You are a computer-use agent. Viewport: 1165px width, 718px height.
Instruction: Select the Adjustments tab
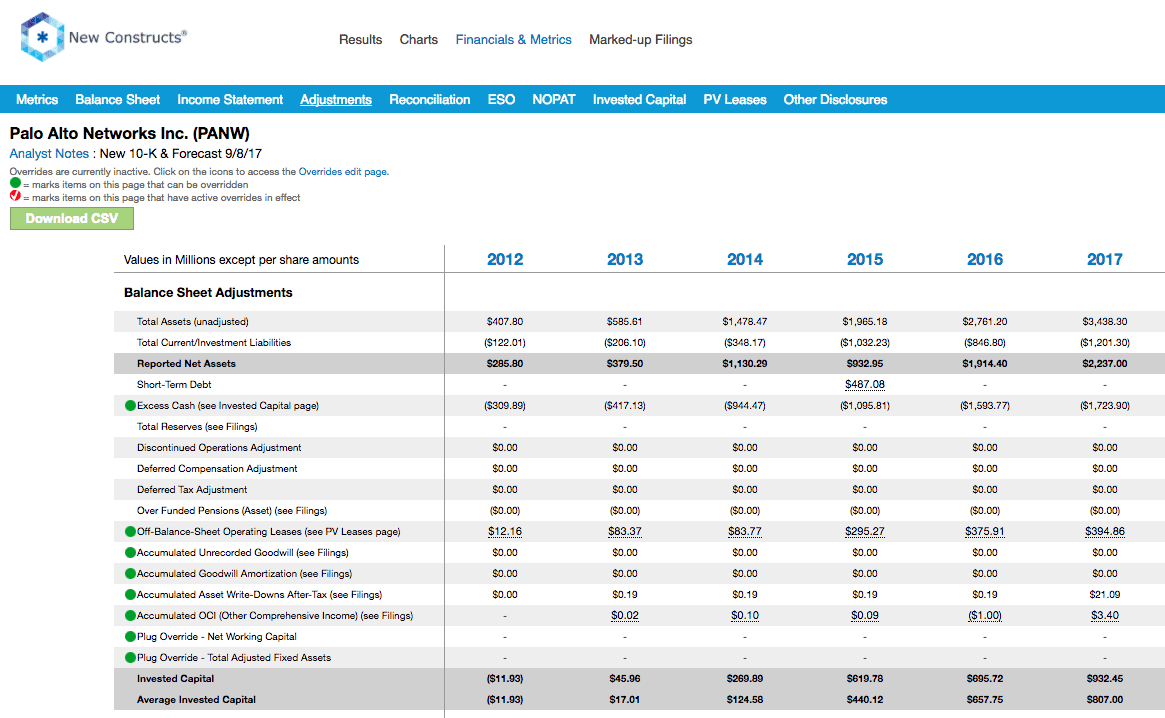tap(336, 100)
